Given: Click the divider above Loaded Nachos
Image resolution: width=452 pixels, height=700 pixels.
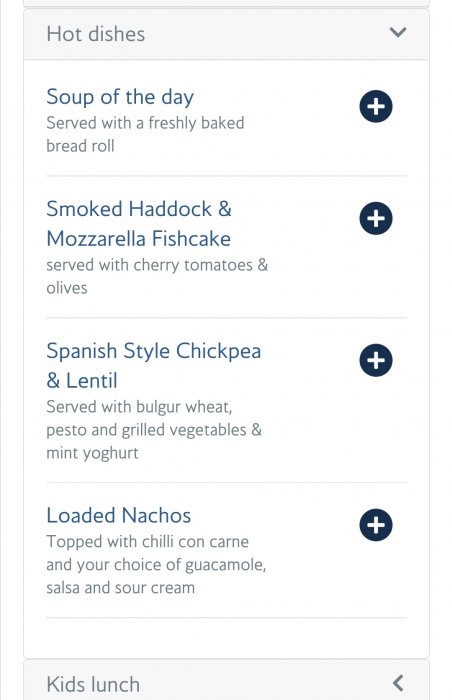Looking at the screenshot, I should tap(226, 482).
